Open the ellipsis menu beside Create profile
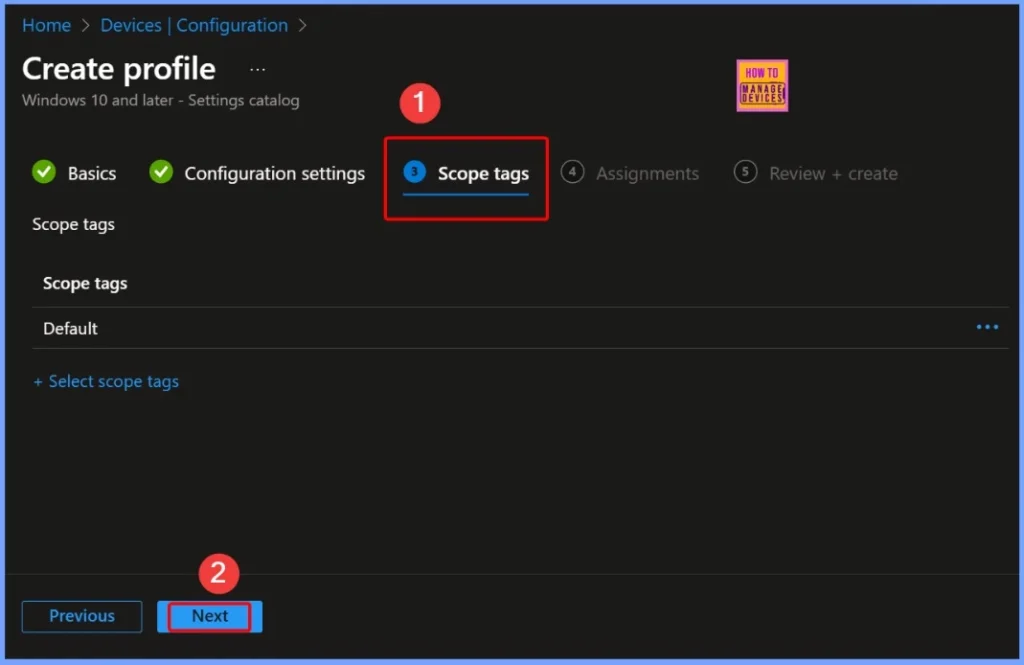Viewport: 1024px width, 665px height. 258,70
